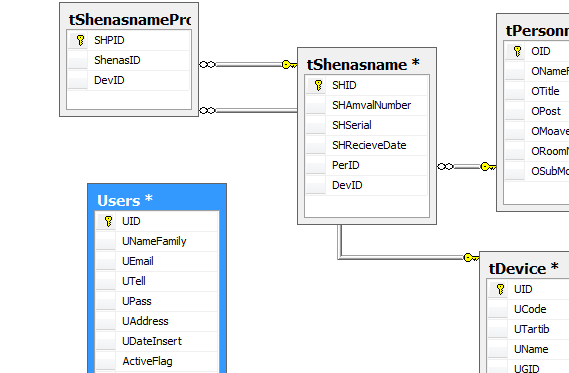Select the SHAmvalNumber column
Image resolution: width=569 pixels, height=373 pixels.
point(367,105)
